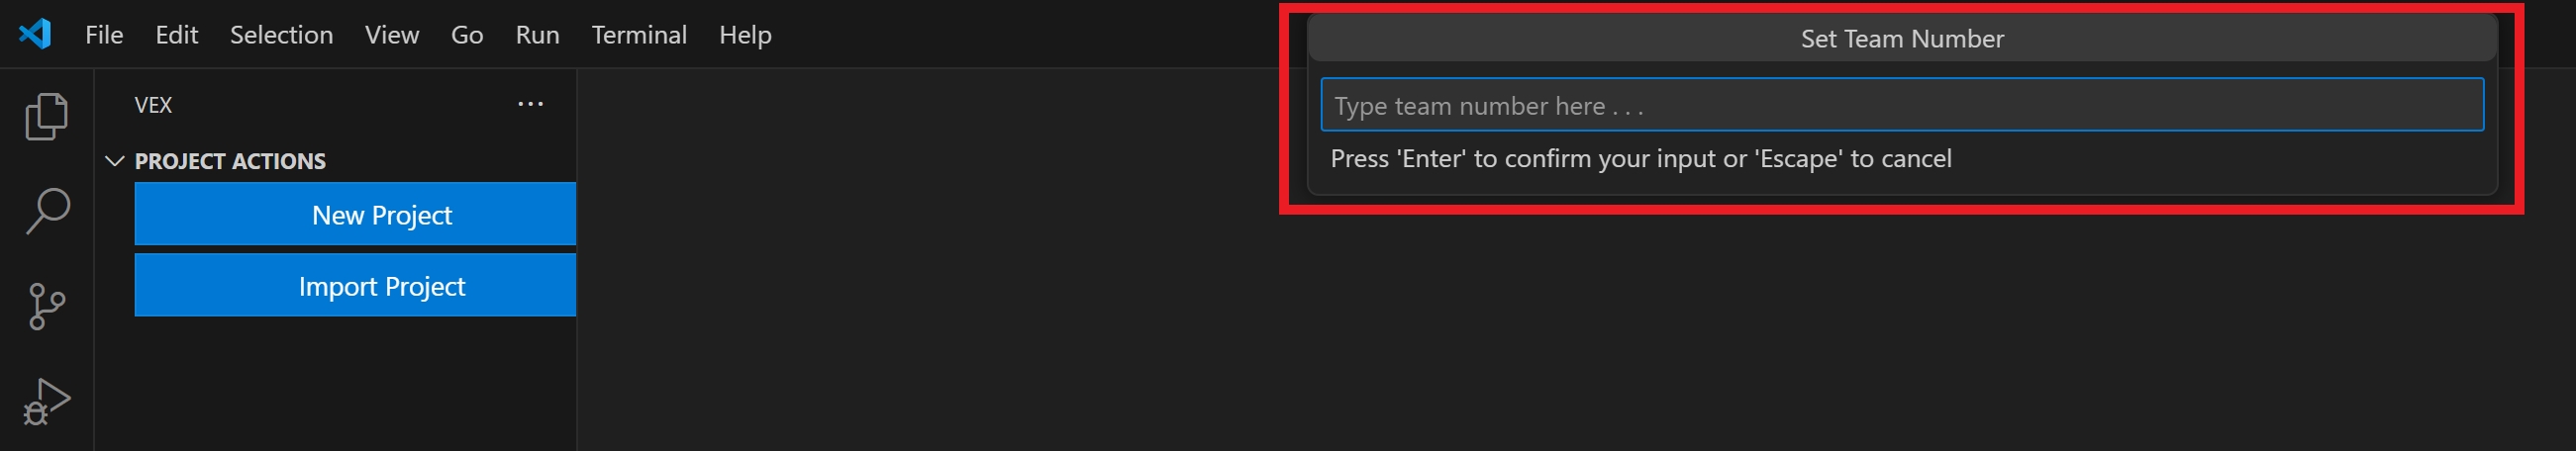The width and height of the screenshot is (2576, 451).
Task: Collapse the Project Actions section chevron
Action: pyautogui.click(x=115, y=161)
